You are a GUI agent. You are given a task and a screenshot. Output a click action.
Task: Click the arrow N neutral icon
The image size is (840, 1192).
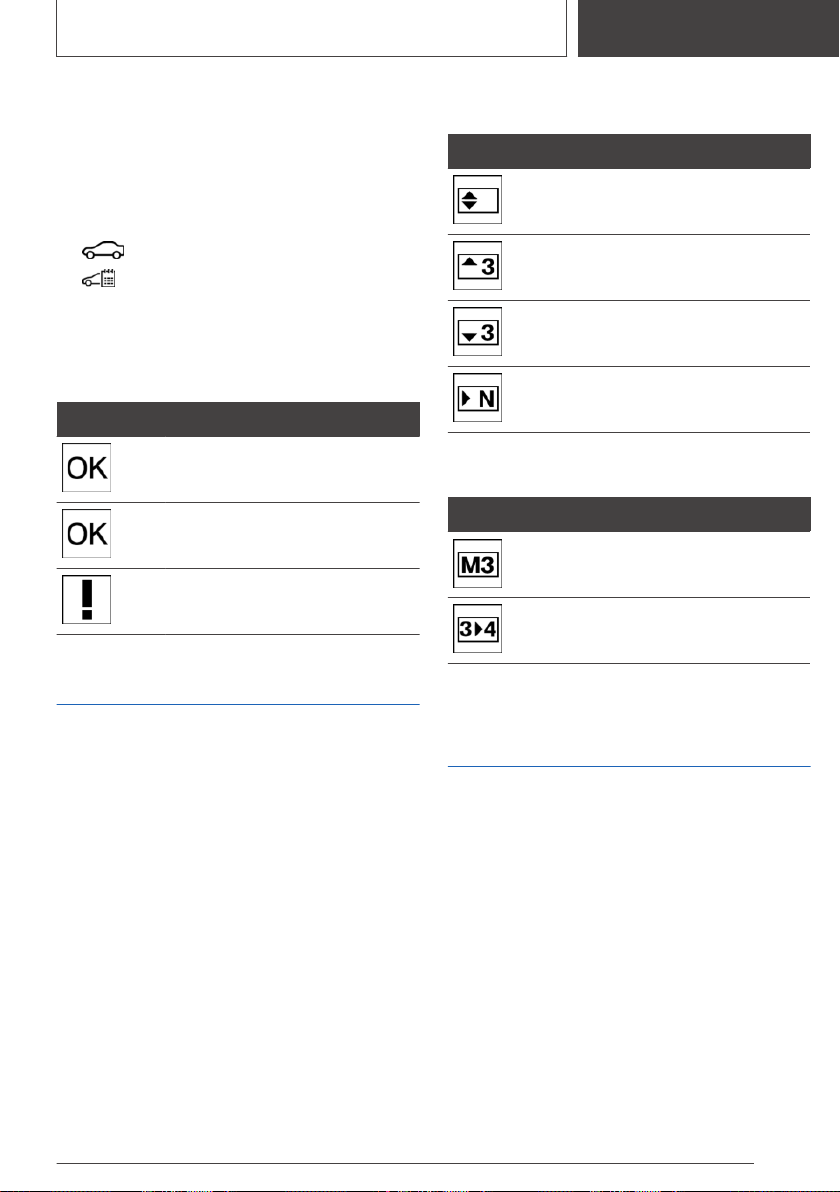pos(477,398)
